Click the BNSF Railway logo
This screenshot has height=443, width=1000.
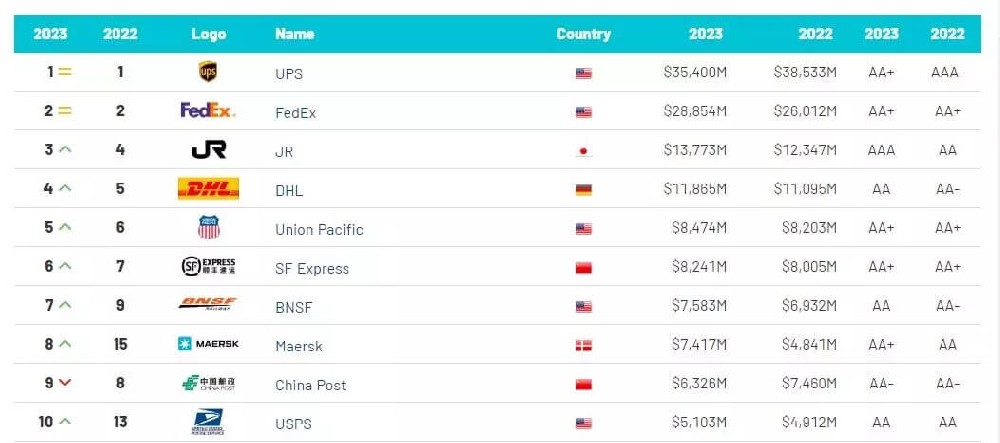(208, 305)
